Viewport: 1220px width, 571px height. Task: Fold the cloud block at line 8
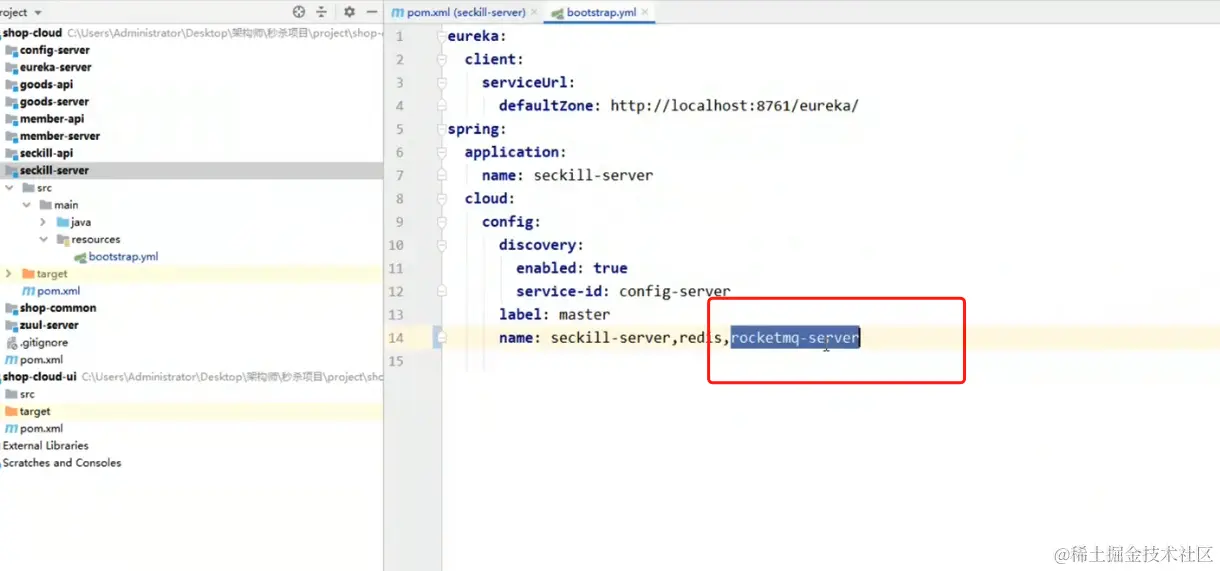coord(440,198)
